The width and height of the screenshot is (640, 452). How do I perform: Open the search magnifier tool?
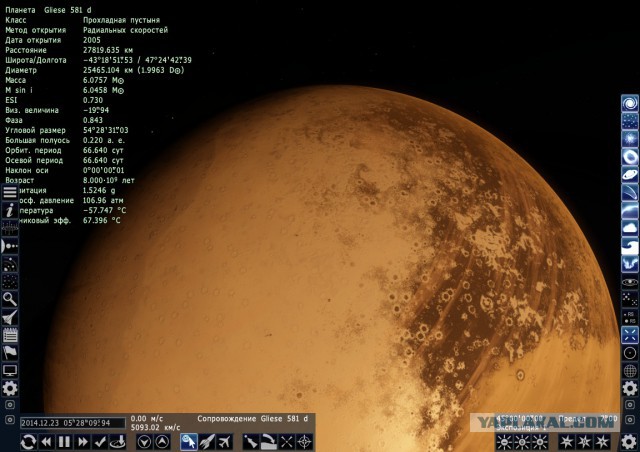click(10, 299)
